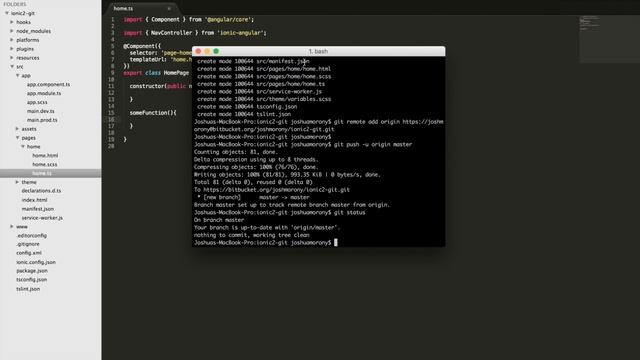The width and height of the screenshot is (640, 360).
Task: Open tslint.json in sidebar
Action: click(x=28, y=289)
